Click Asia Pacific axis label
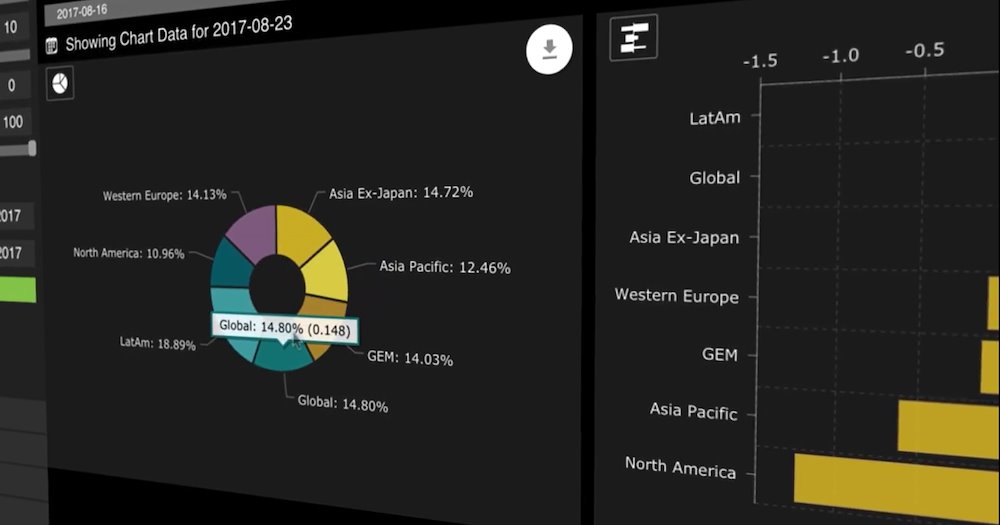The width and height of the screenshot is (1000, 525). [x=693, y=411]
